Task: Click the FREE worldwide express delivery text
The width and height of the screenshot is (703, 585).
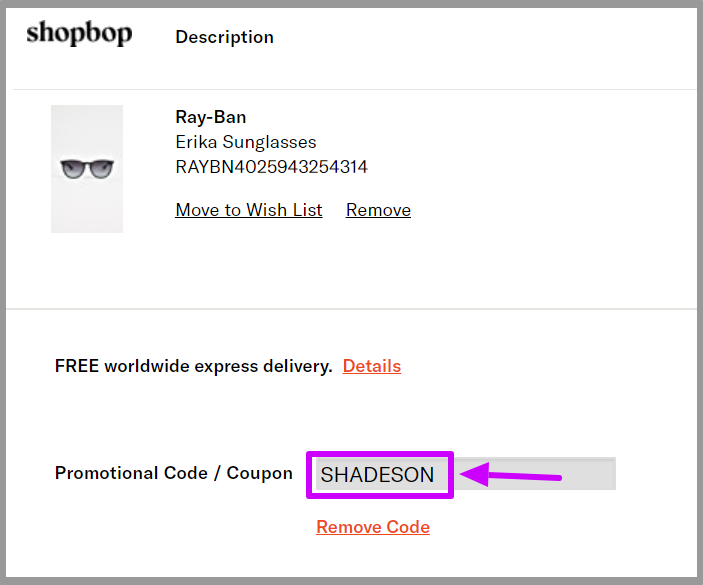Action: point(194,366)
